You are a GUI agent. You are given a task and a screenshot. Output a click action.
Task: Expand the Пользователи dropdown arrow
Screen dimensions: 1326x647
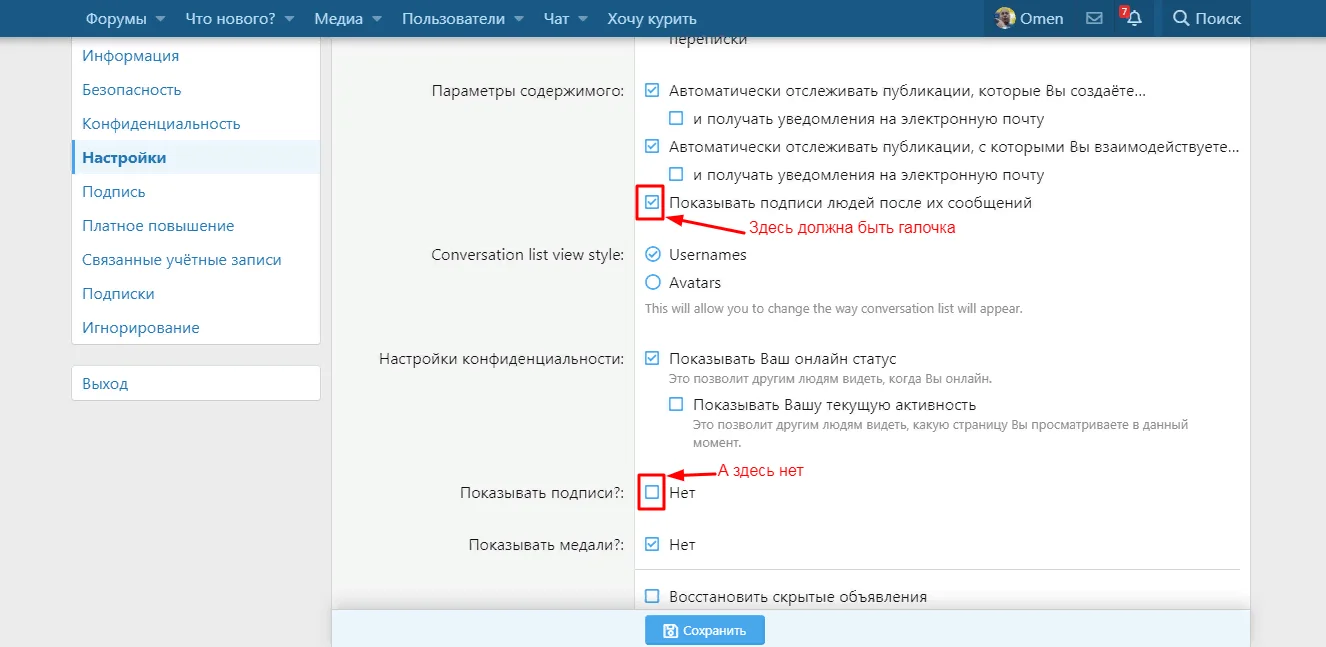[x=518, y=19]
